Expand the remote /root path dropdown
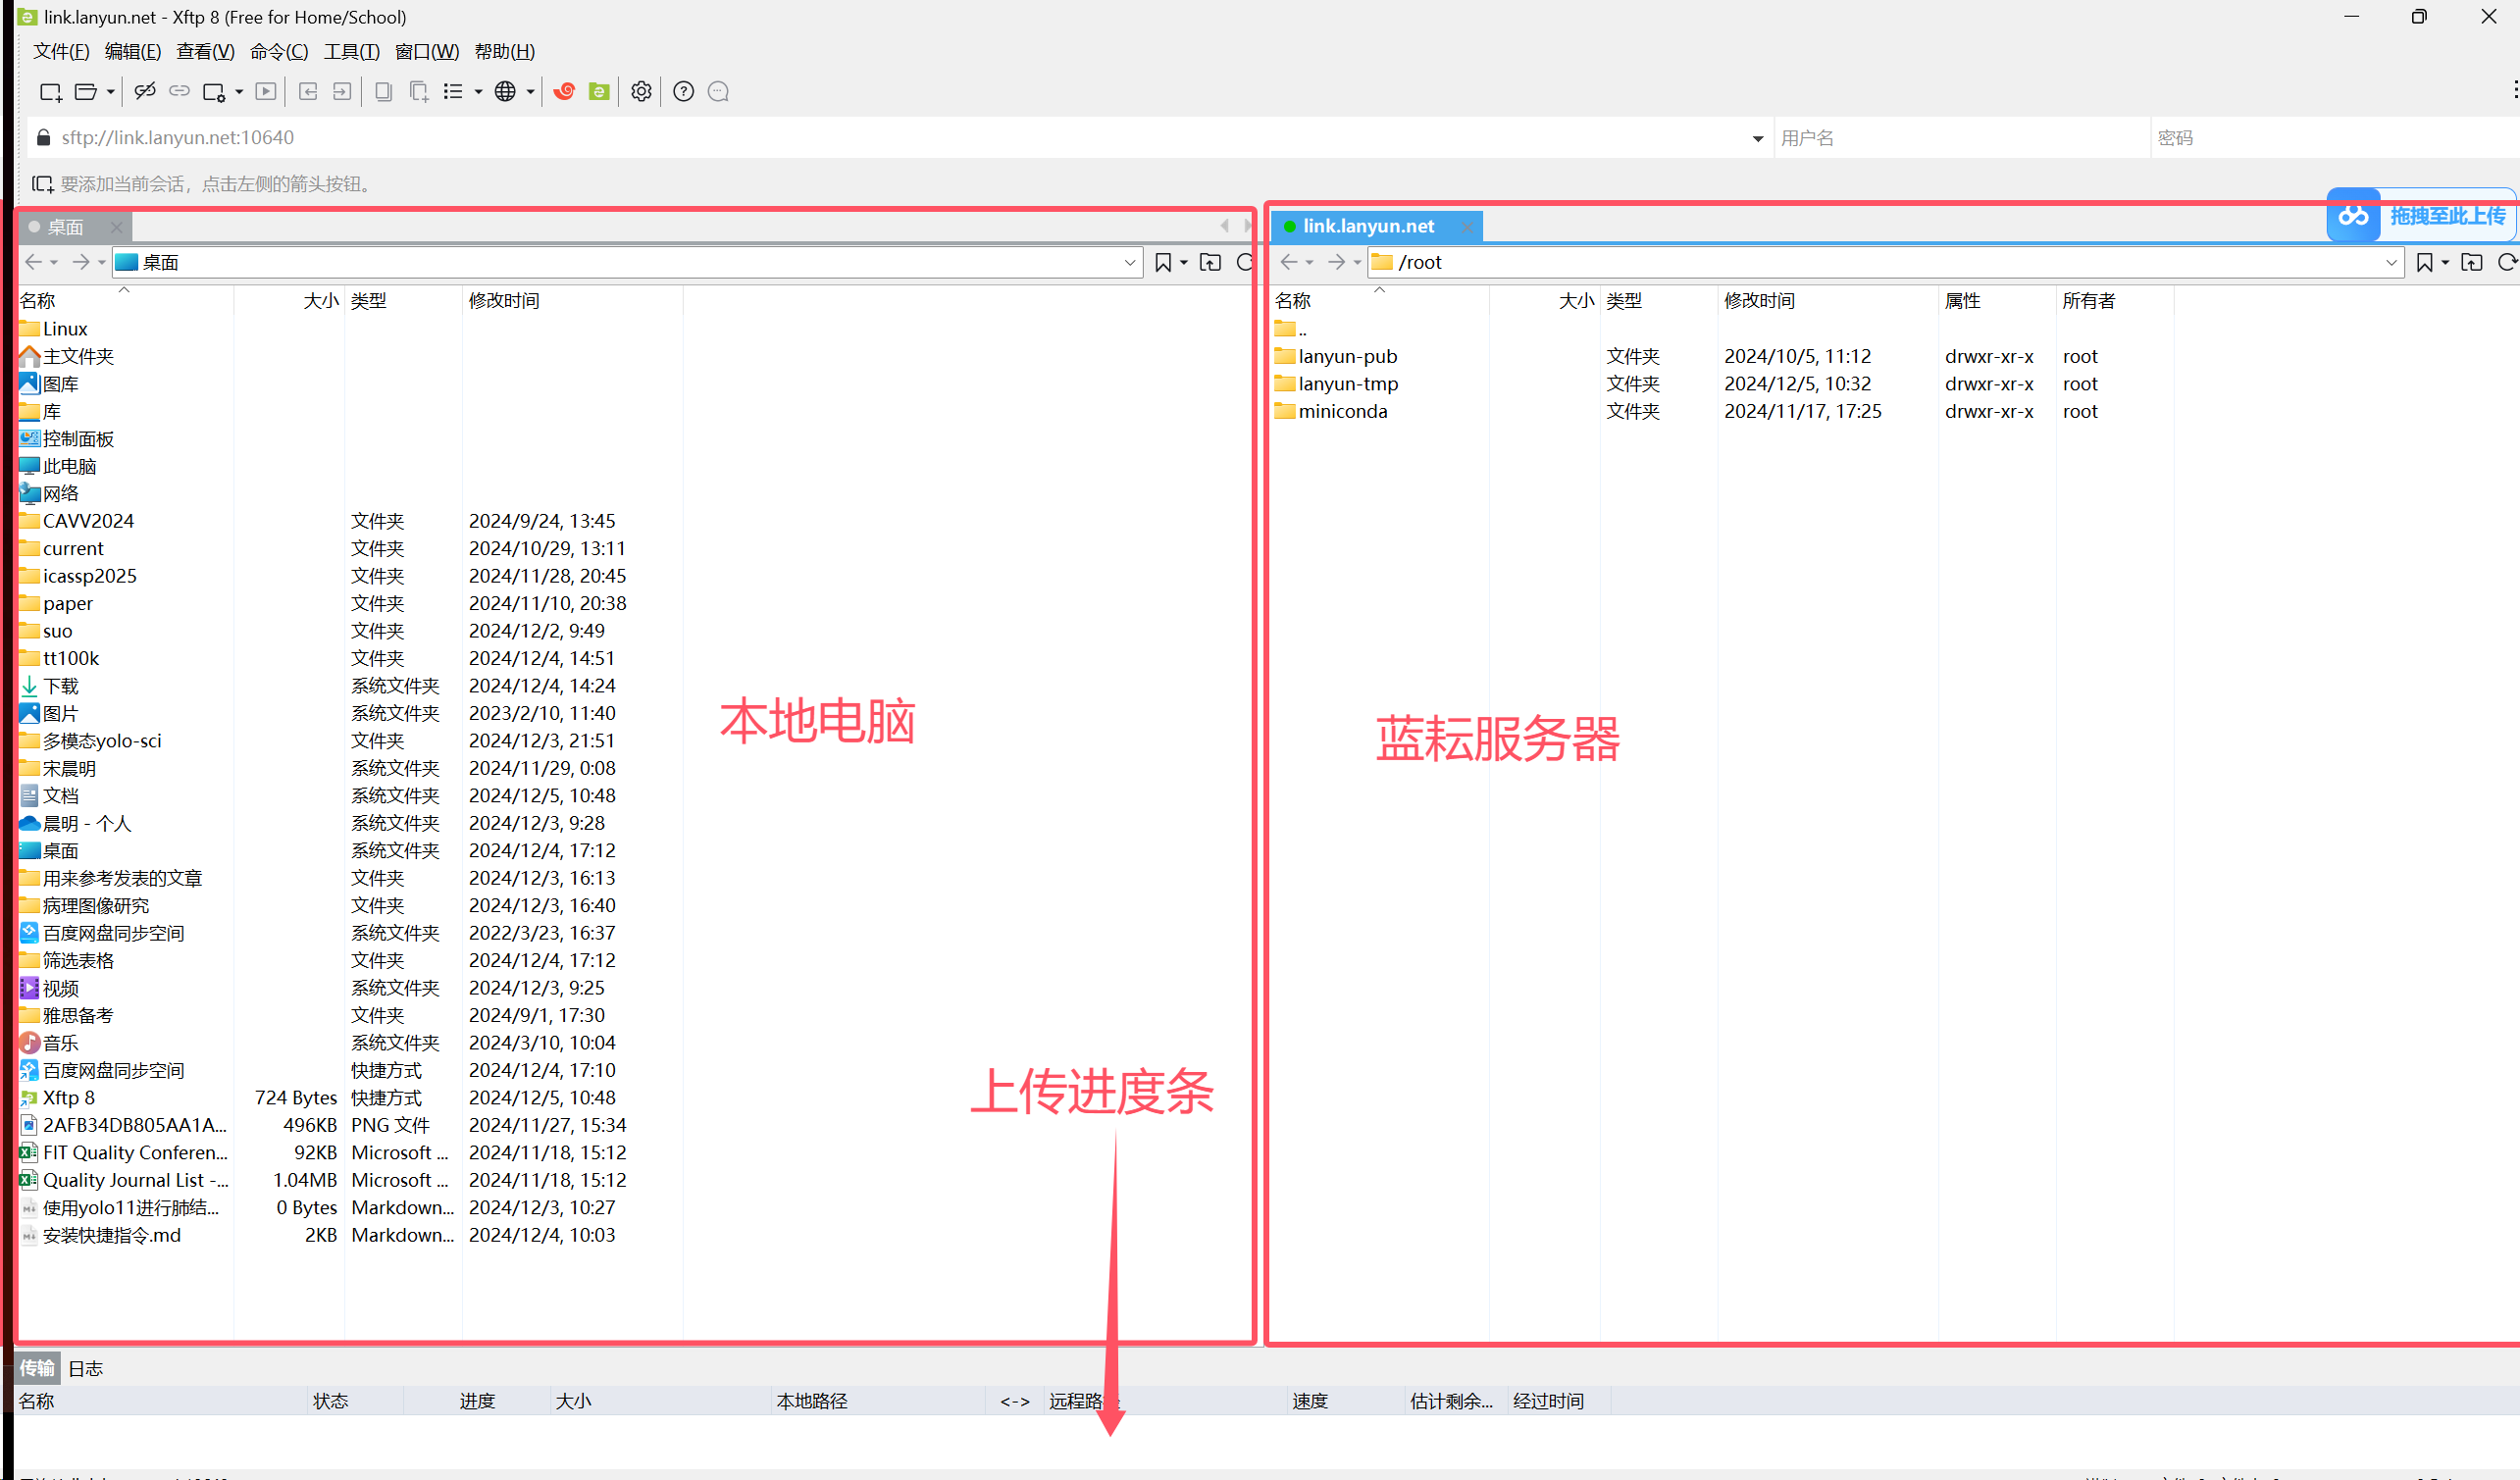Image resolution: width=2520 pixels, height=1480 pixels. (2391, 262)
